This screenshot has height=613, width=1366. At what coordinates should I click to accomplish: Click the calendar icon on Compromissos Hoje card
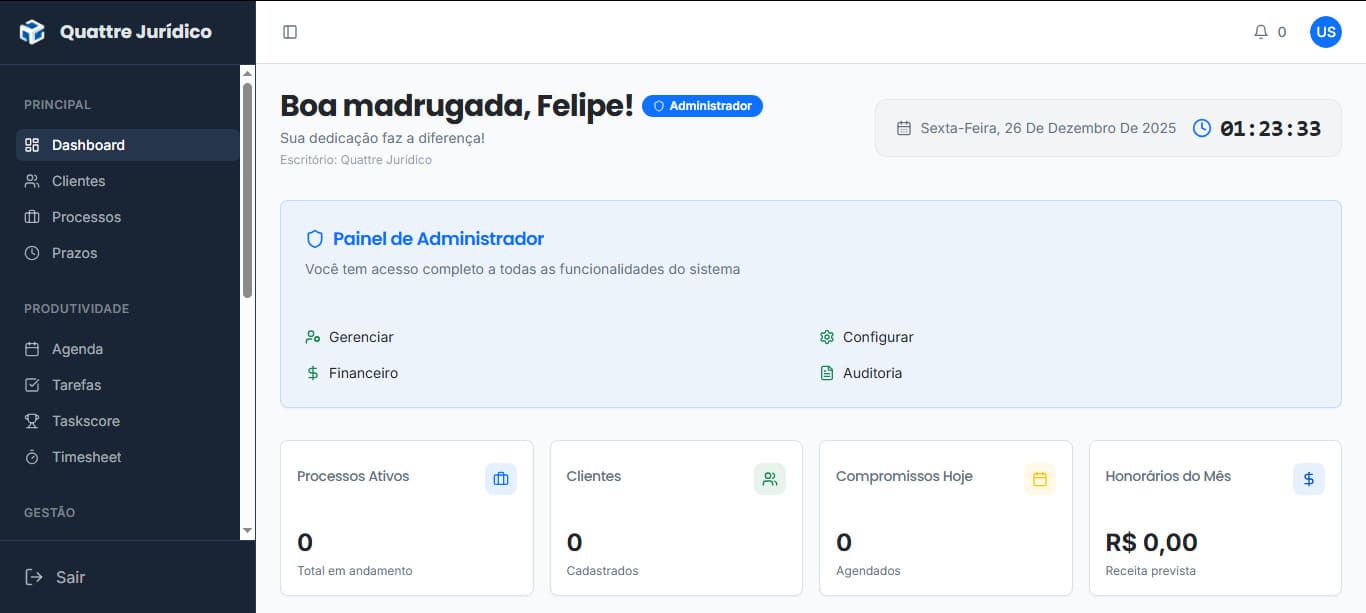(x=1039, y=479)
